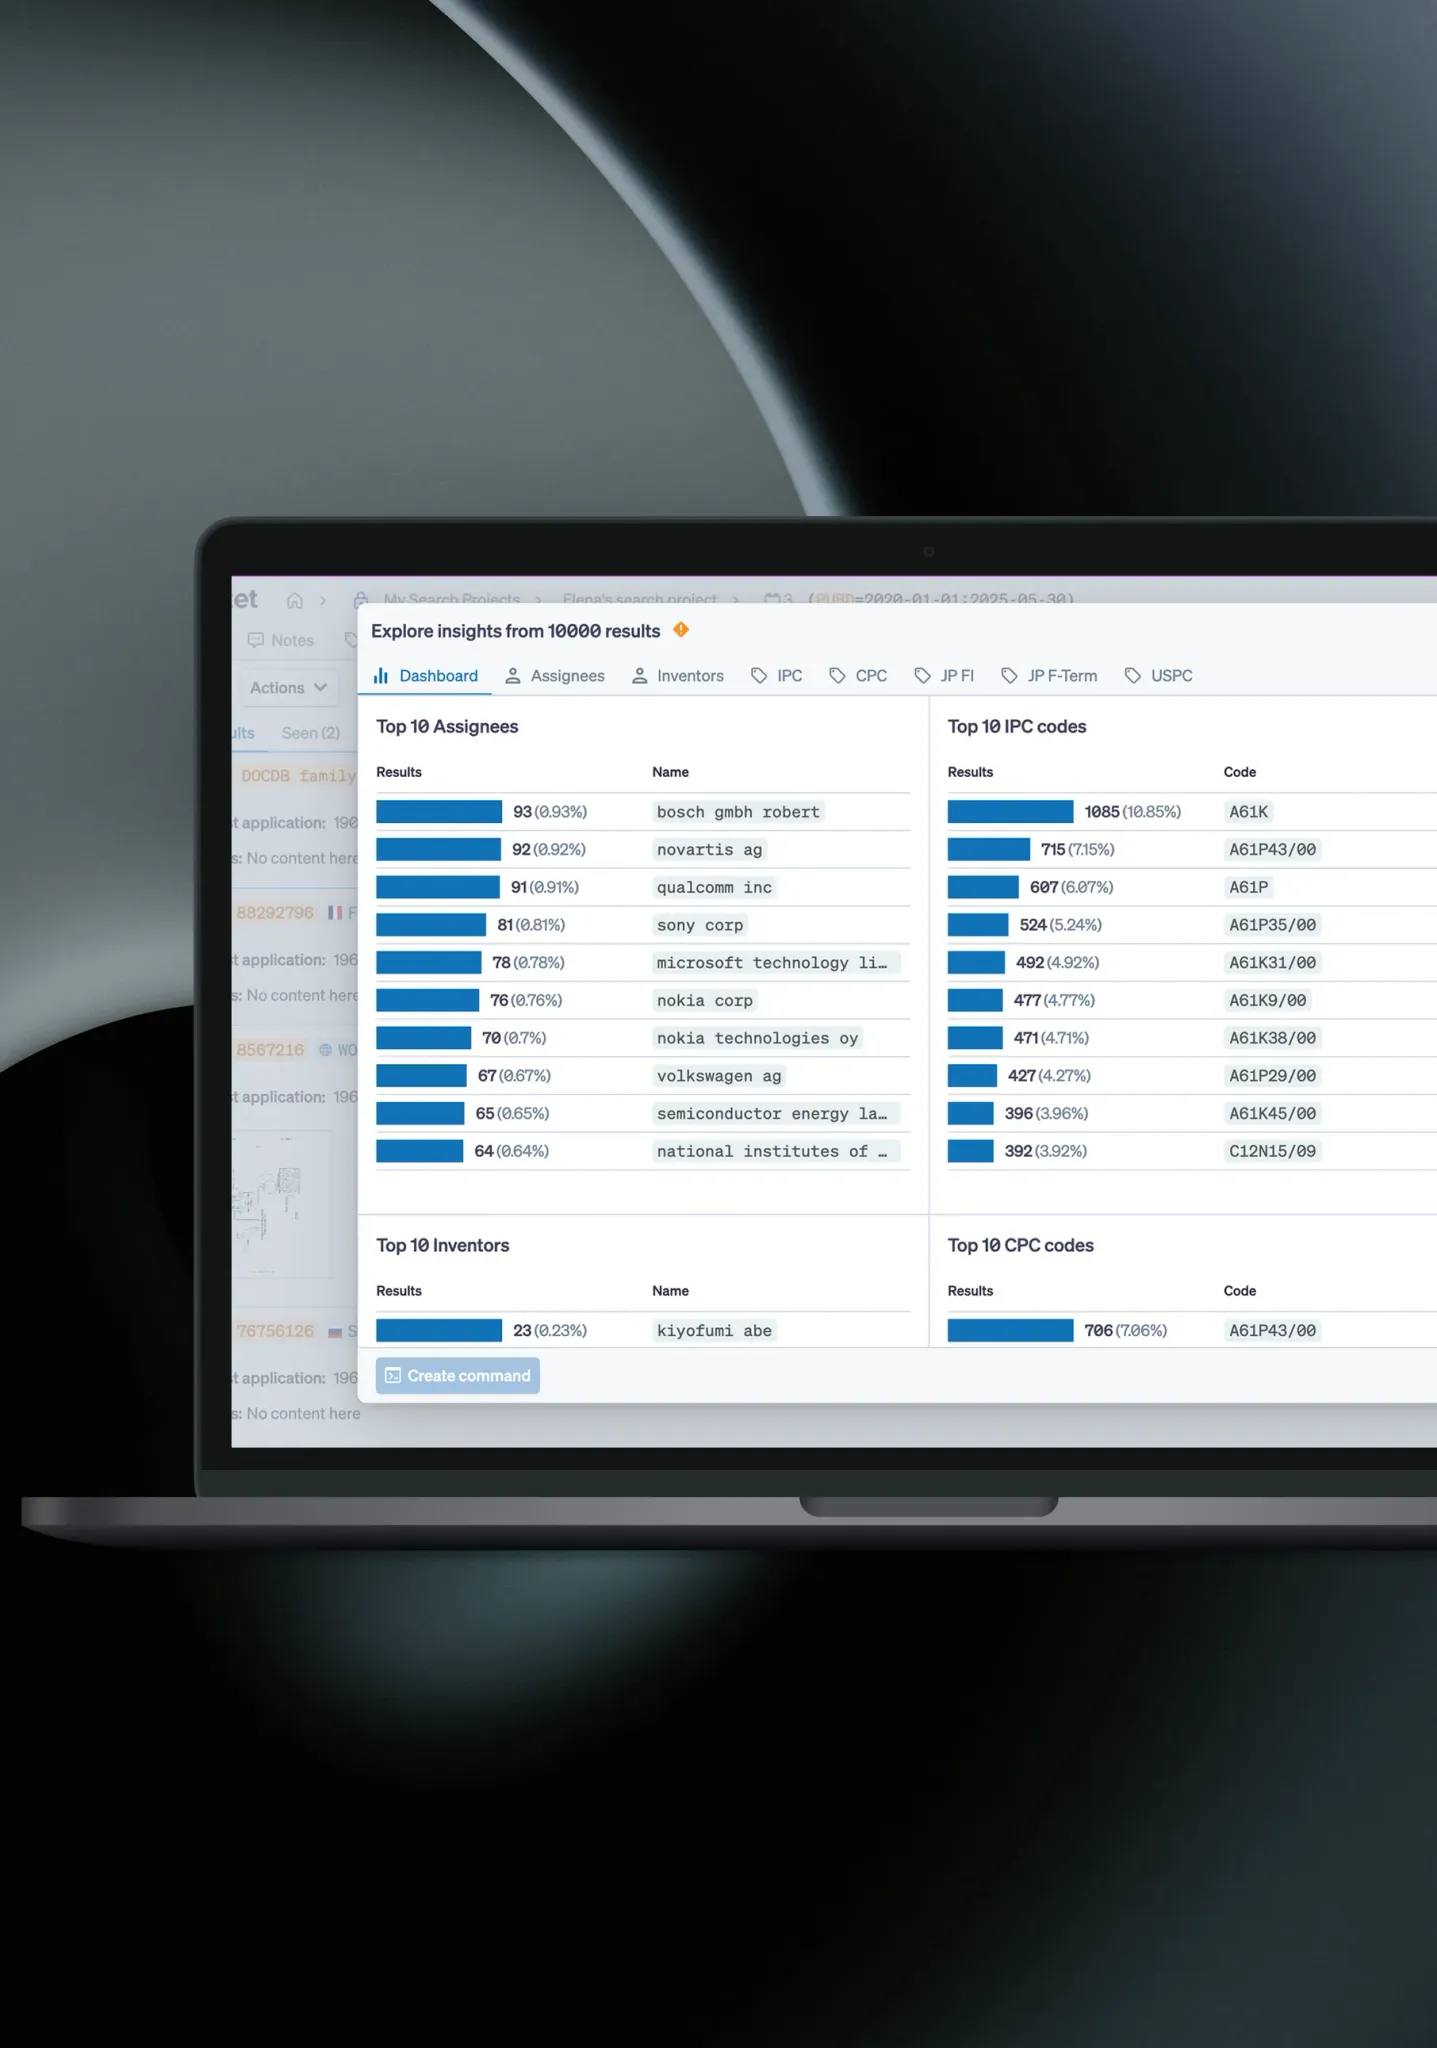This screenshot has height=2048, width=1437.
Task: Click IPC code A61K9/00
Action: (1267, 1001)
